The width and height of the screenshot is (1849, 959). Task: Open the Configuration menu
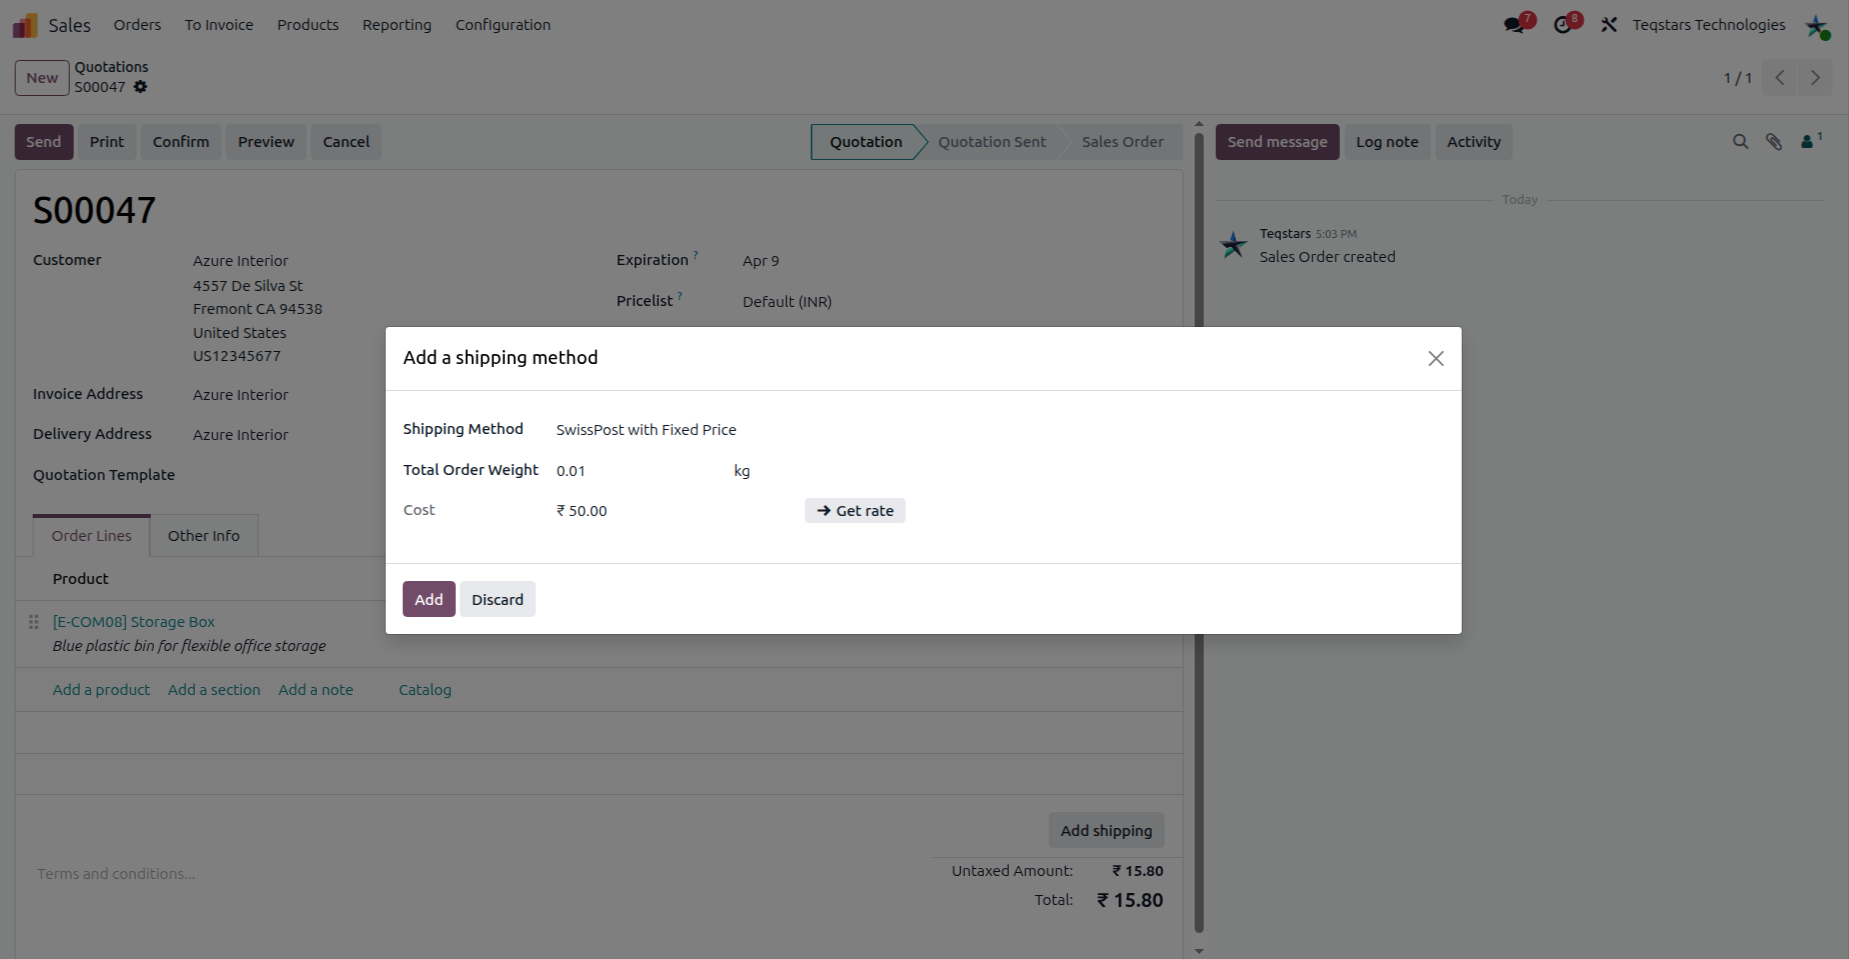[x=503, y=25]
